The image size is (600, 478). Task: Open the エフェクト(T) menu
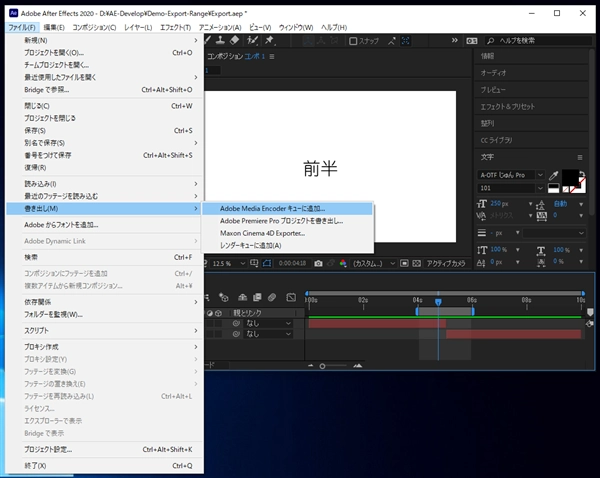click(175, 28)
